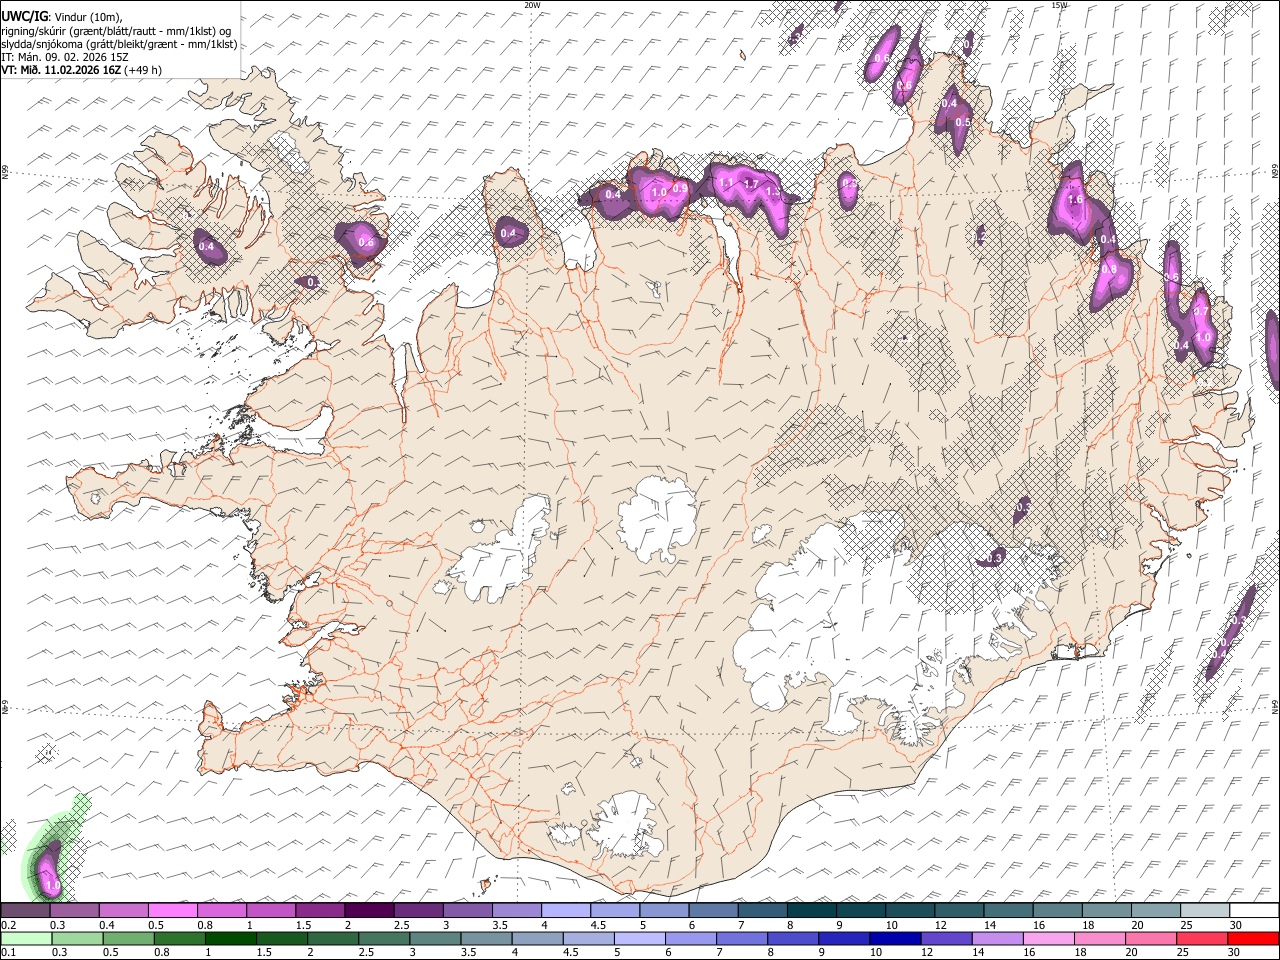Click the 'IT: Mán. 09. 02. 2026 15Z' line
This screenshot has width=1280, height=960.
(x=65, y=57)
